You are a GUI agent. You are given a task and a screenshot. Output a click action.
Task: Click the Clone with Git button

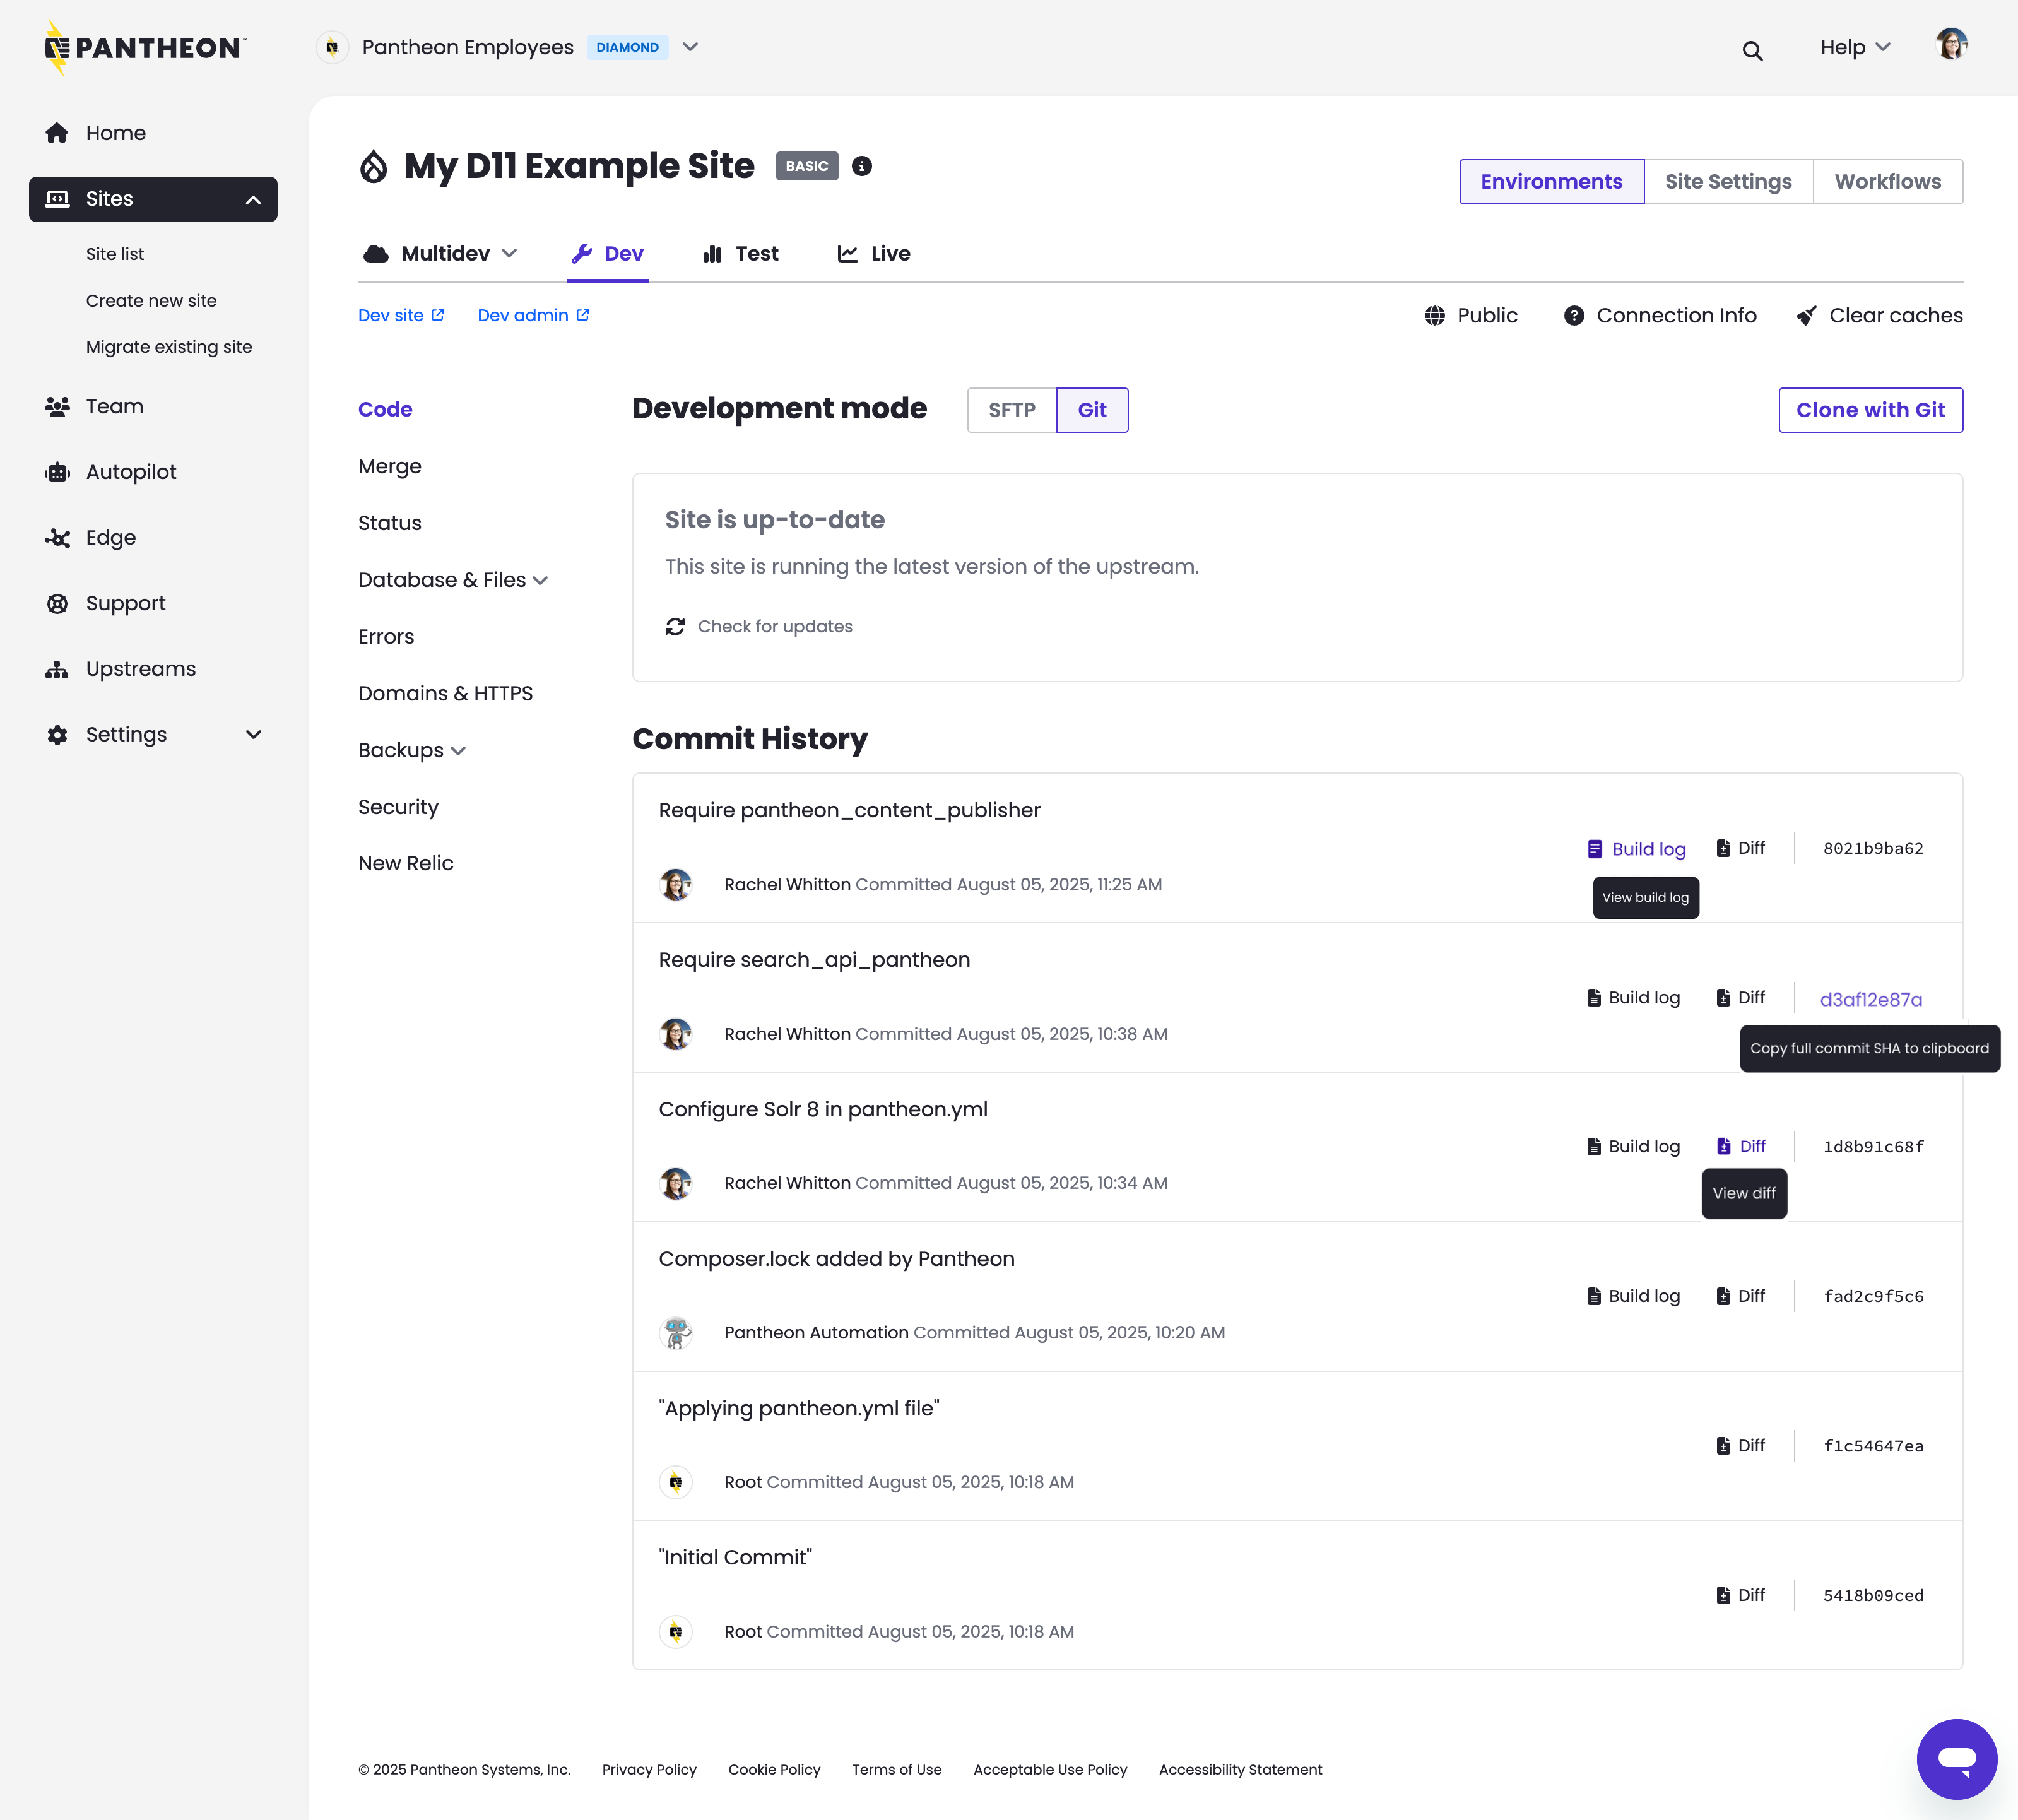(x=1871, y=410)
